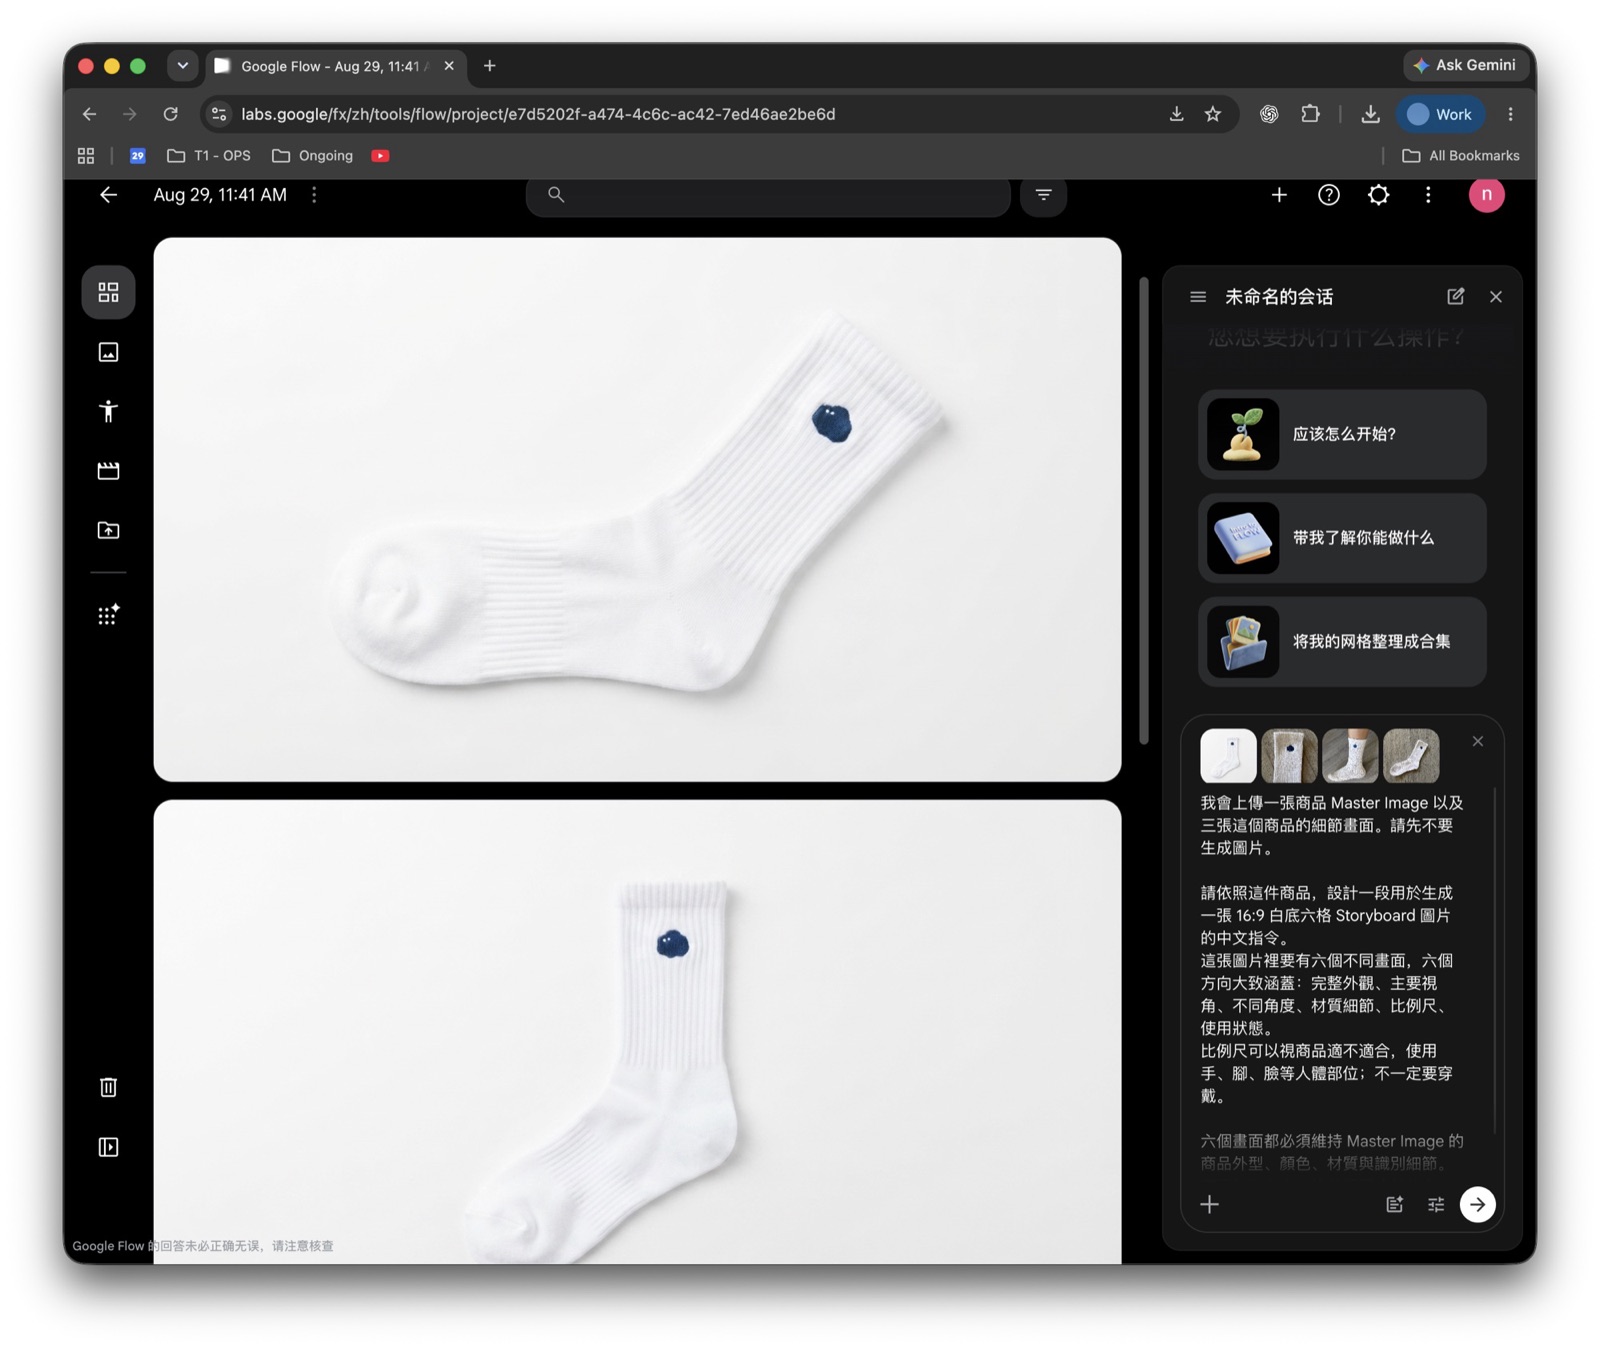Open project options next to Aug 29 title
Image resolution: width=1600 pixels, height=1348 pixels.
(x=314, y=195)
